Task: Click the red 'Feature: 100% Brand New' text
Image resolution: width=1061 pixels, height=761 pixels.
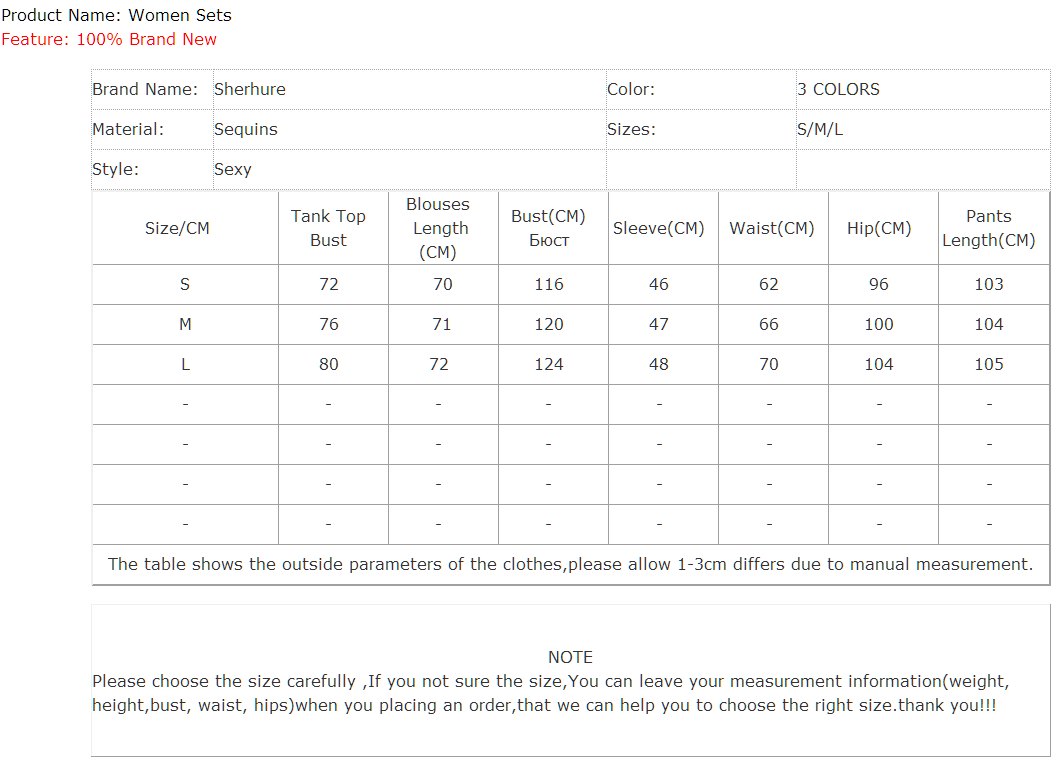Action: point(109,39)
